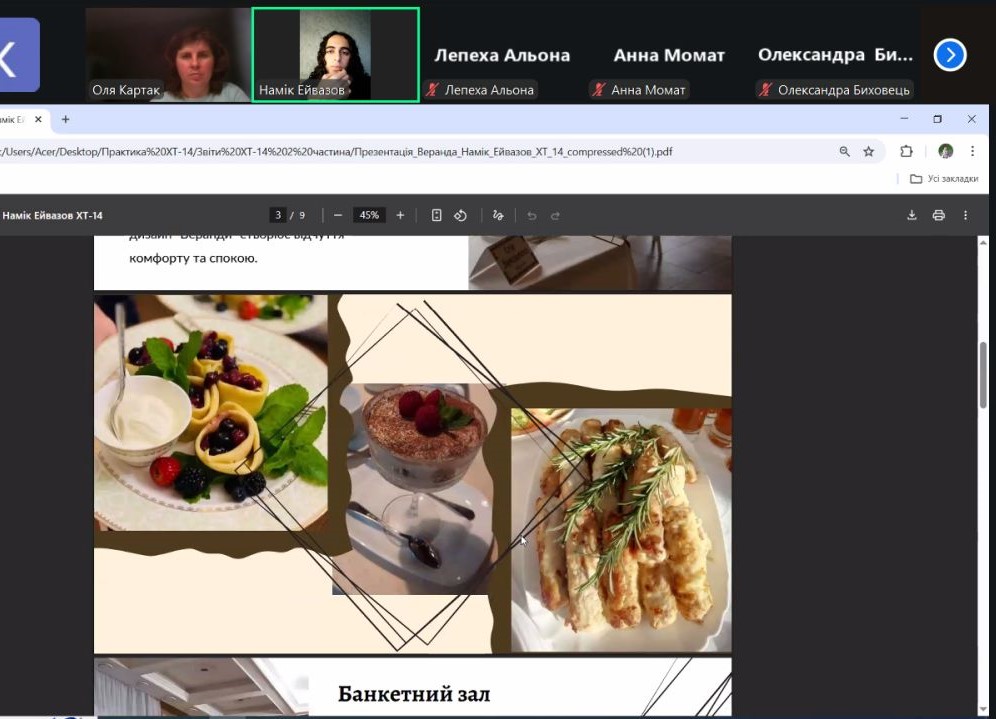Click the page number input field
This screenshot has height=719, width=996.
tap(277, 215)
